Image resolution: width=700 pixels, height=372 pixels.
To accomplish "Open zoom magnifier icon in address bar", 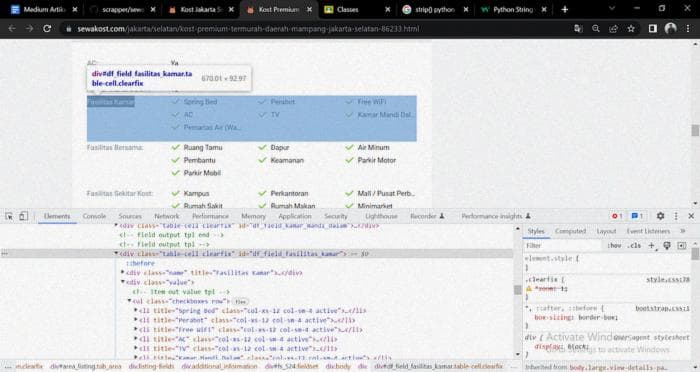I will tap(596, 29).
